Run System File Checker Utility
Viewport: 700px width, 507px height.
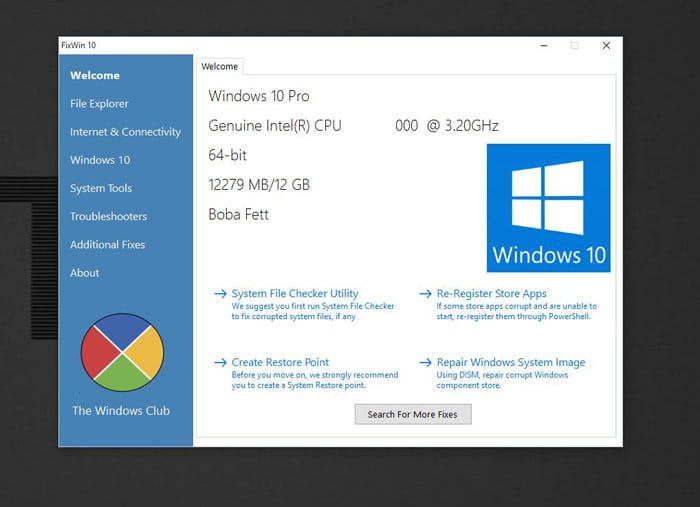295,293
